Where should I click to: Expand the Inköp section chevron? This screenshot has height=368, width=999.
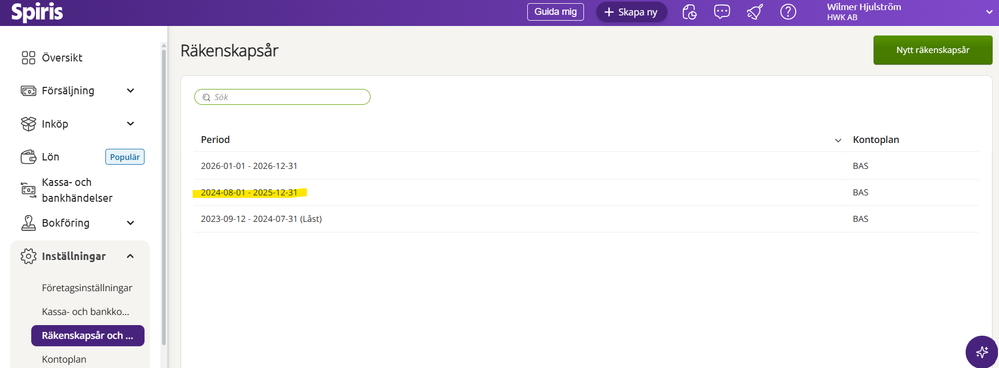[131, 124]
